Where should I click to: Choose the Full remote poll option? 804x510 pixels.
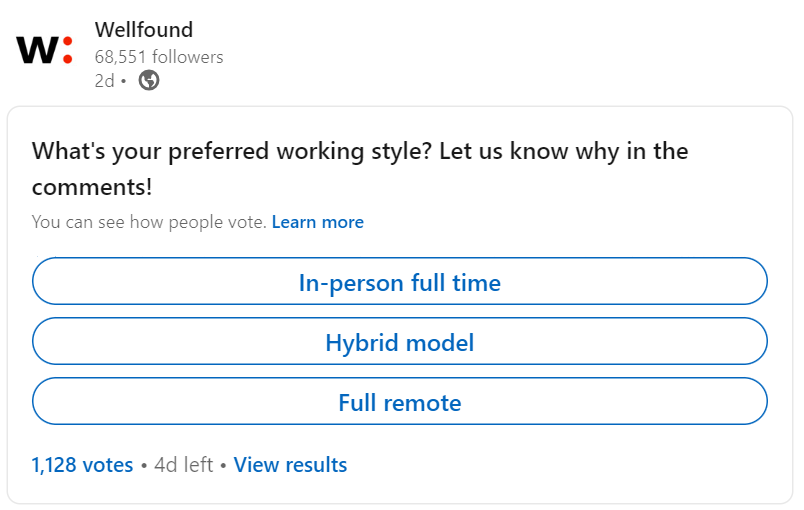tap(400, 403)
